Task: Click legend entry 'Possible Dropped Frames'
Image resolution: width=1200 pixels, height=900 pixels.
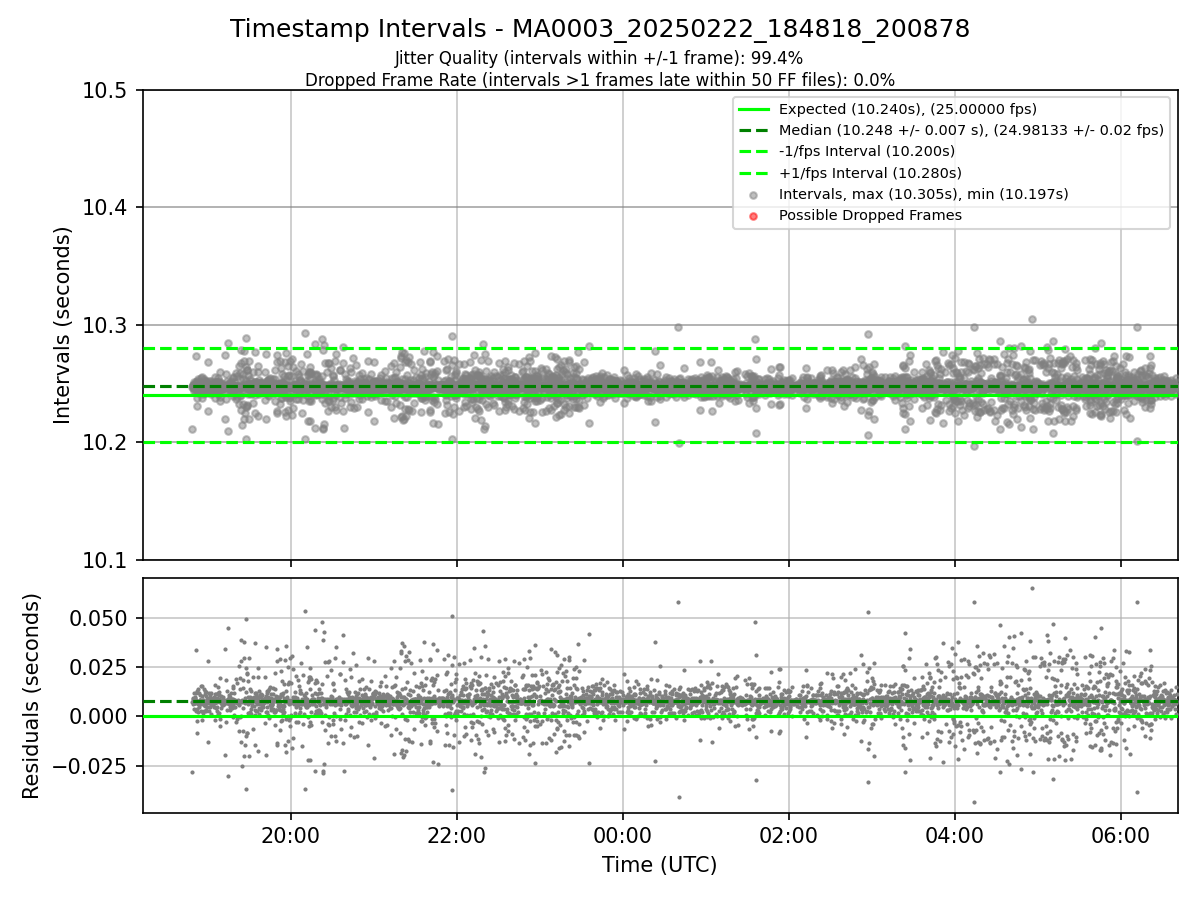Action: (x=870, y=215)
